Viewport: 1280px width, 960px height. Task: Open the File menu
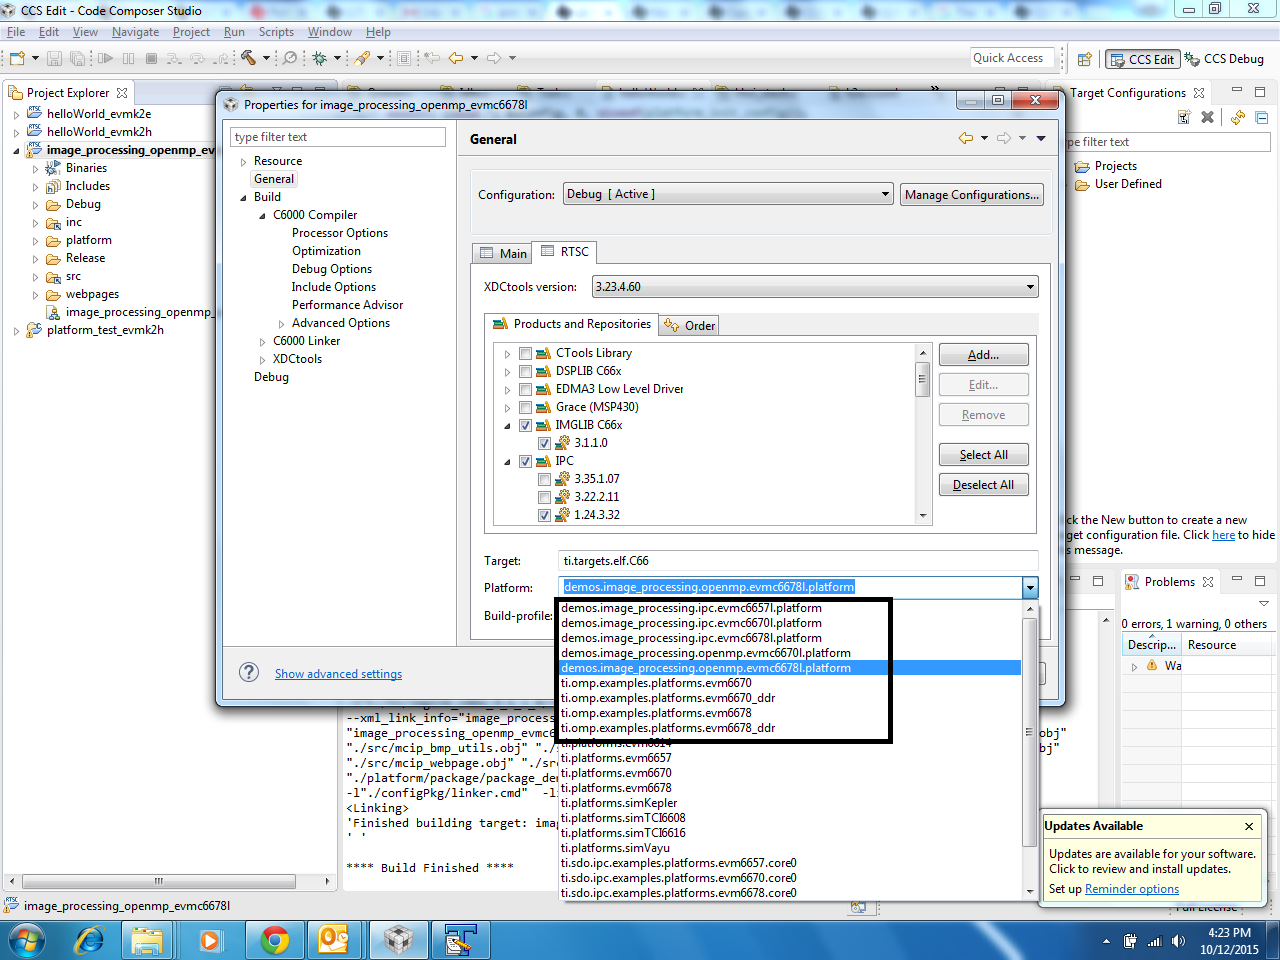click(x=16, y=32)
